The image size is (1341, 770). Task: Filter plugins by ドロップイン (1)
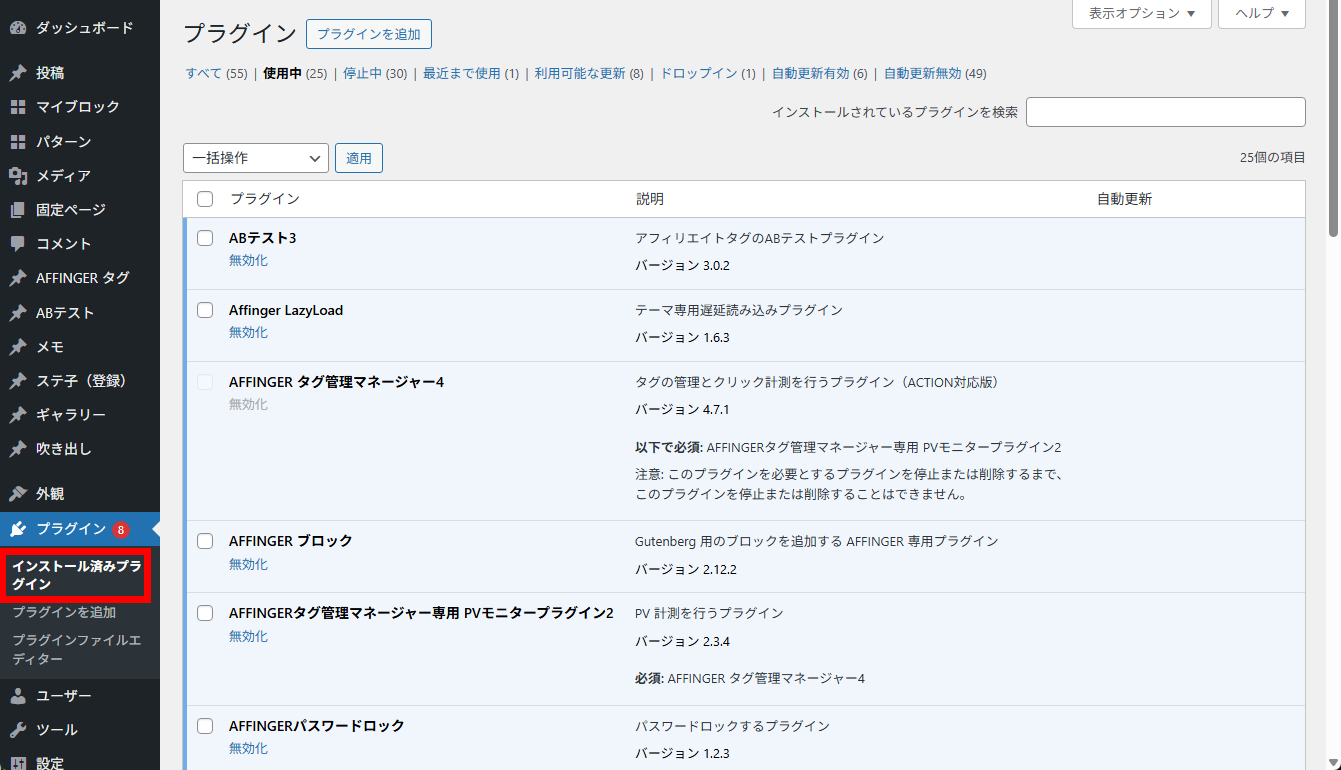[708, 73]
